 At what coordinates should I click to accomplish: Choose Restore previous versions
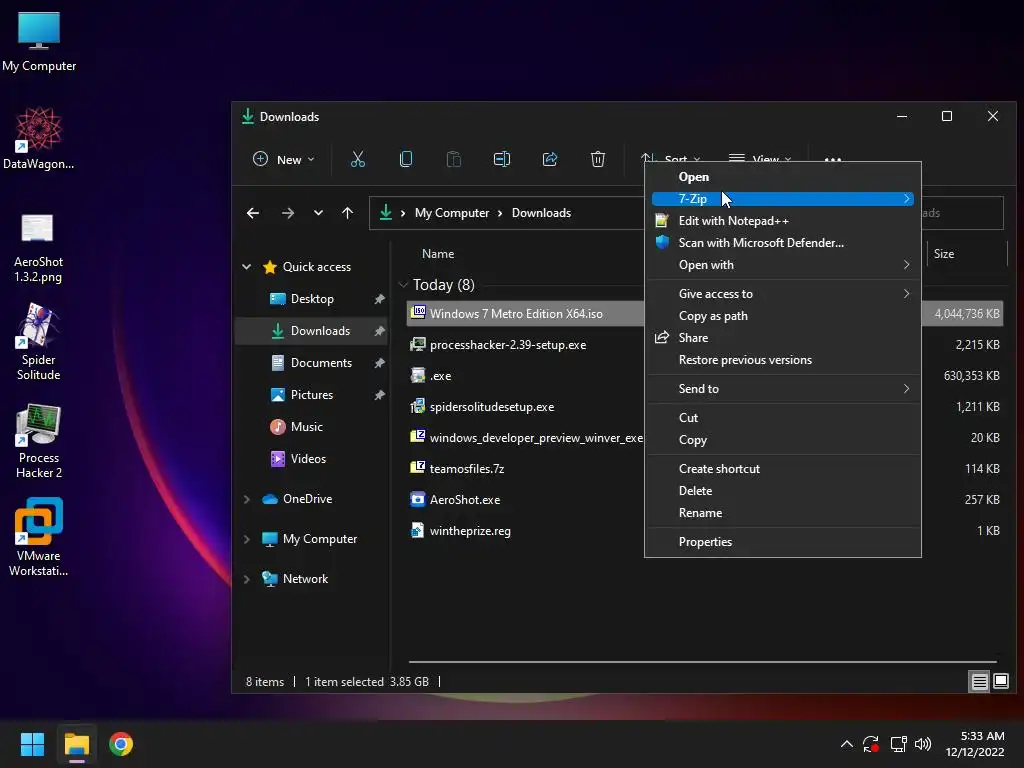(x=782, y=360)
